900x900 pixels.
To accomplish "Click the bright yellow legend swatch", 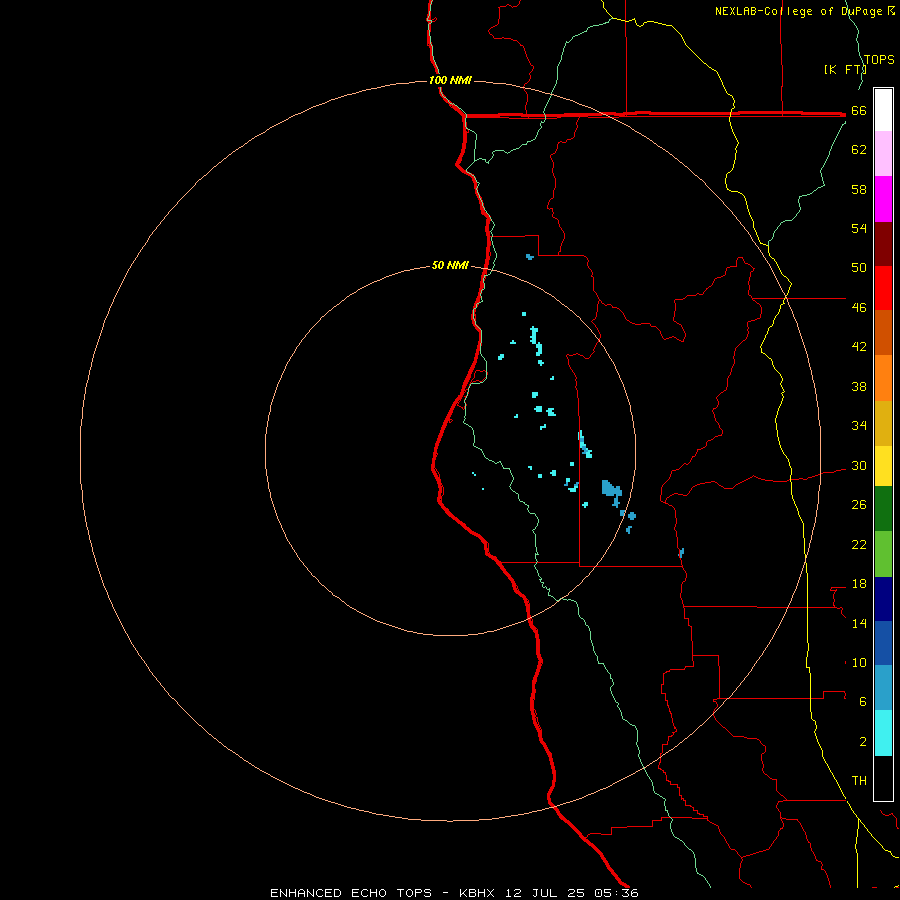I will point(883,466).
